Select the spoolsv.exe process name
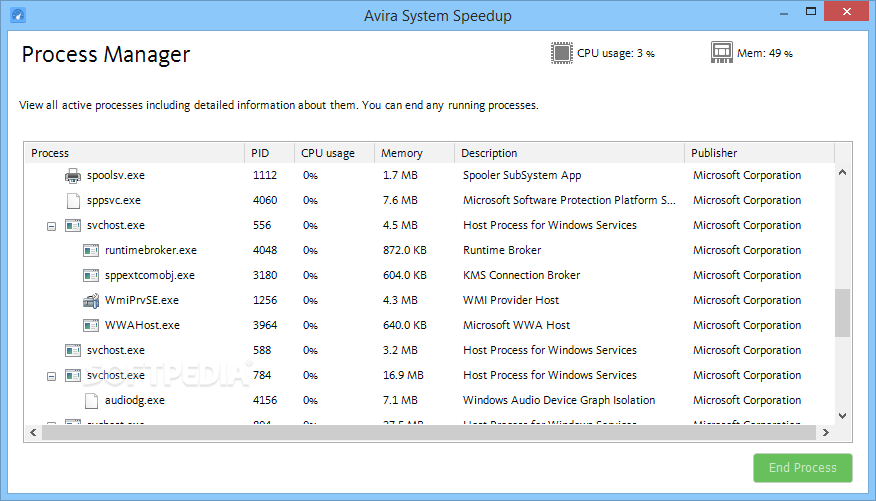 [116, 175]
